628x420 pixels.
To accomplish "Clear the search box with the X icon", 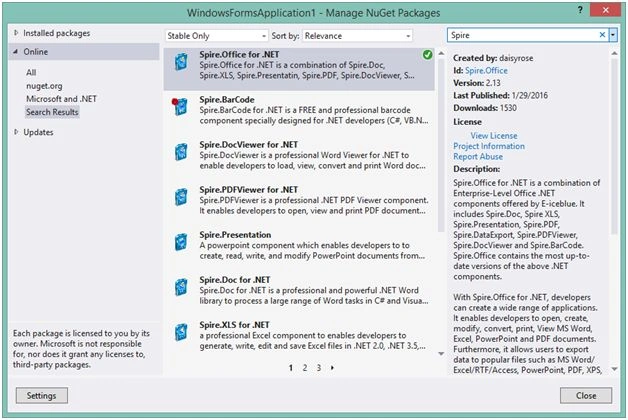I will point(602,35).
